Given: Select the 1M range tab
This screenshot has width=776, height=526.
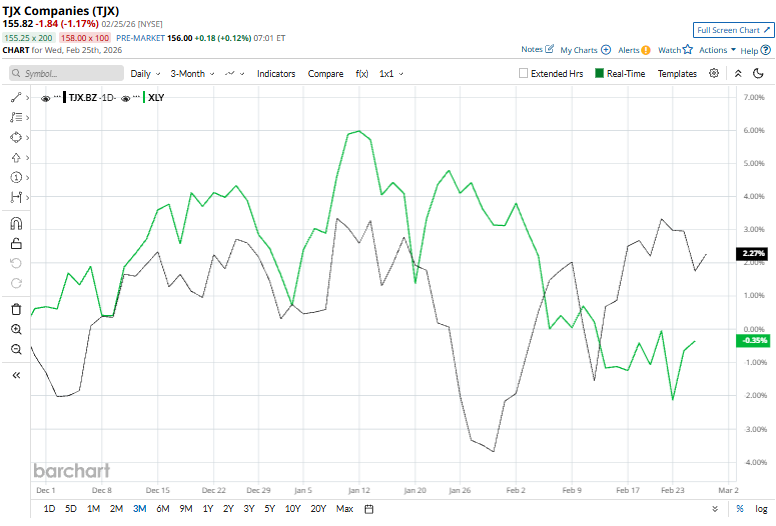Looking at the screenshot, I should (94, 509).
